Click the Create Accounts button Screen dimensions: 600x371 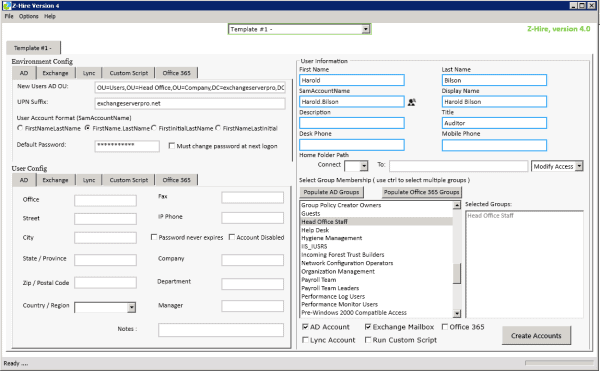pyautogui.click(x=536, y=335)
